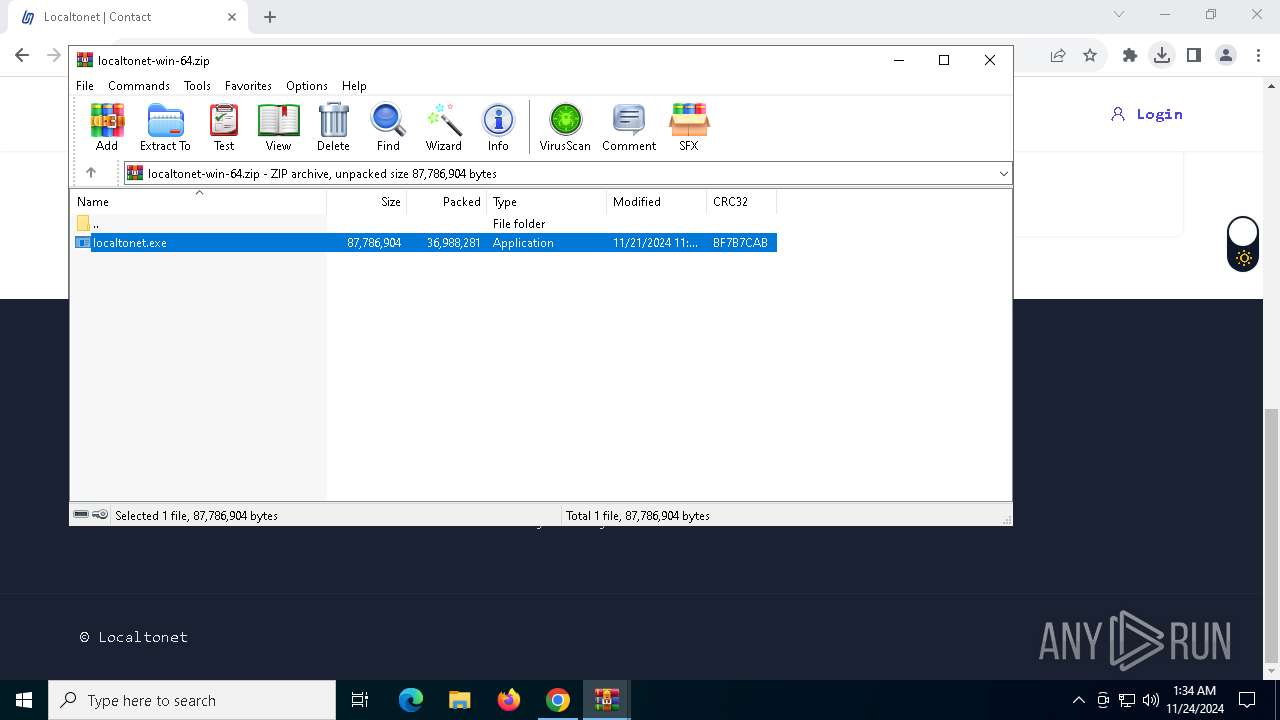The image size is (1280, 720).
Task: Toggle Chrome side panel icon
Action: coord(1194,56)
